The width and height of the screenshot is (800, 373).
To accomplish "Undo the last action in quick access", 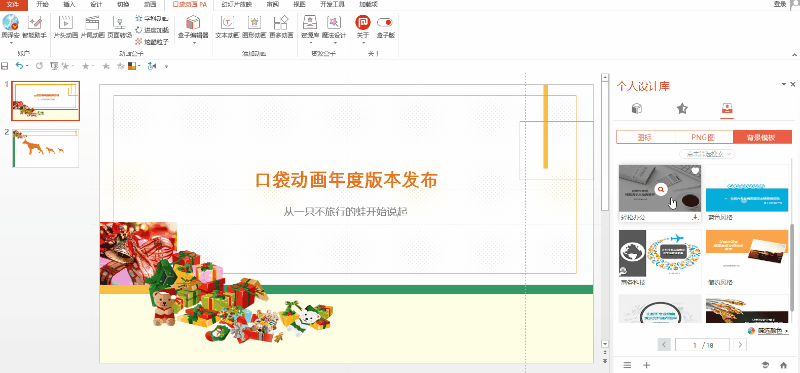I will point(19,66).
